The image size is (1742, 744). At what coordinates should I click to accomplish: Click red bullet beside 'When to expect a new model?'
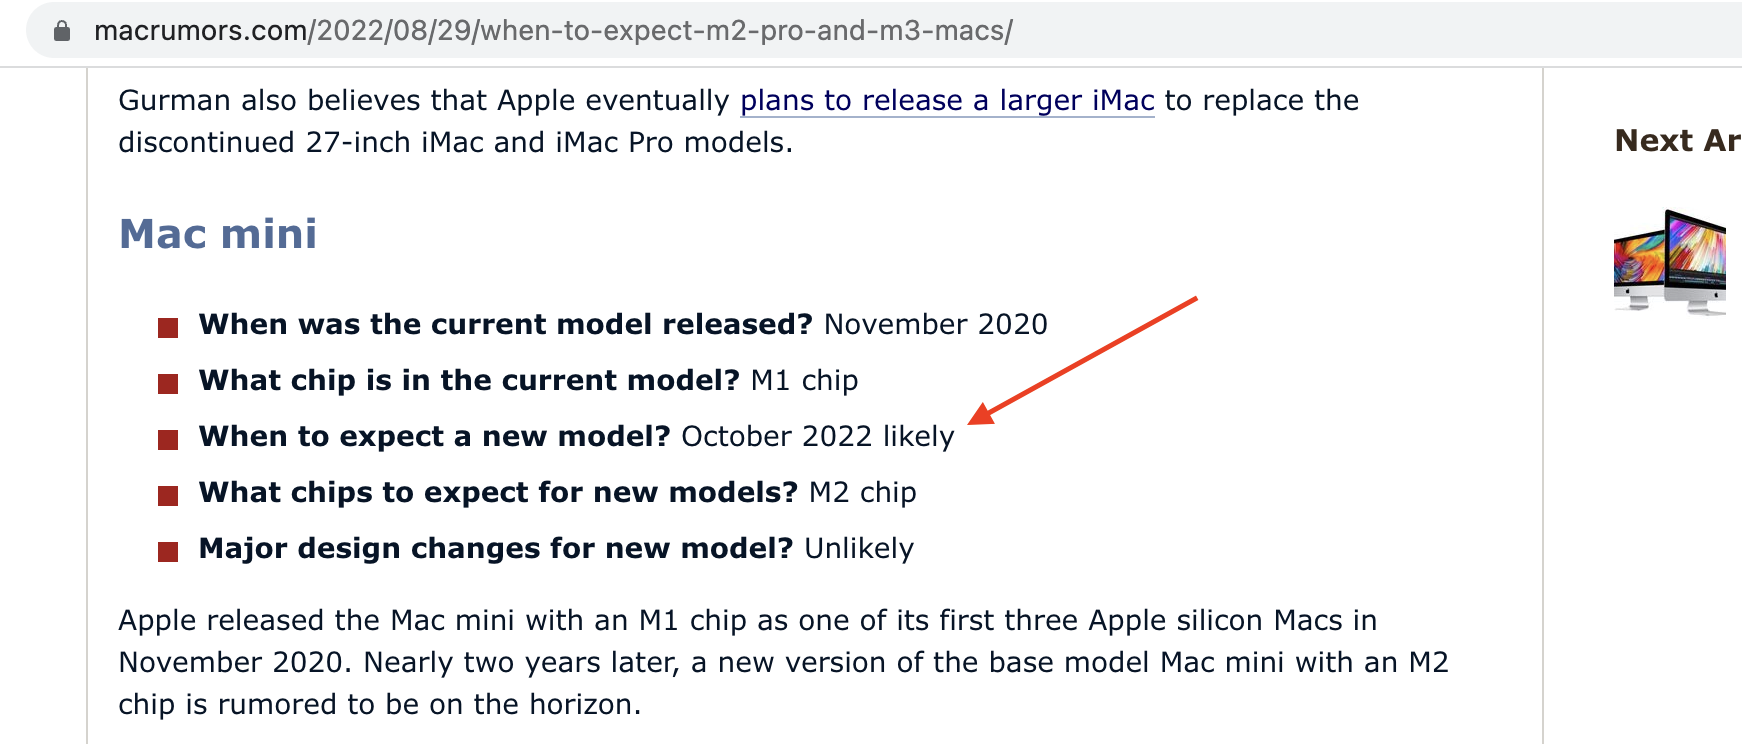168,439
